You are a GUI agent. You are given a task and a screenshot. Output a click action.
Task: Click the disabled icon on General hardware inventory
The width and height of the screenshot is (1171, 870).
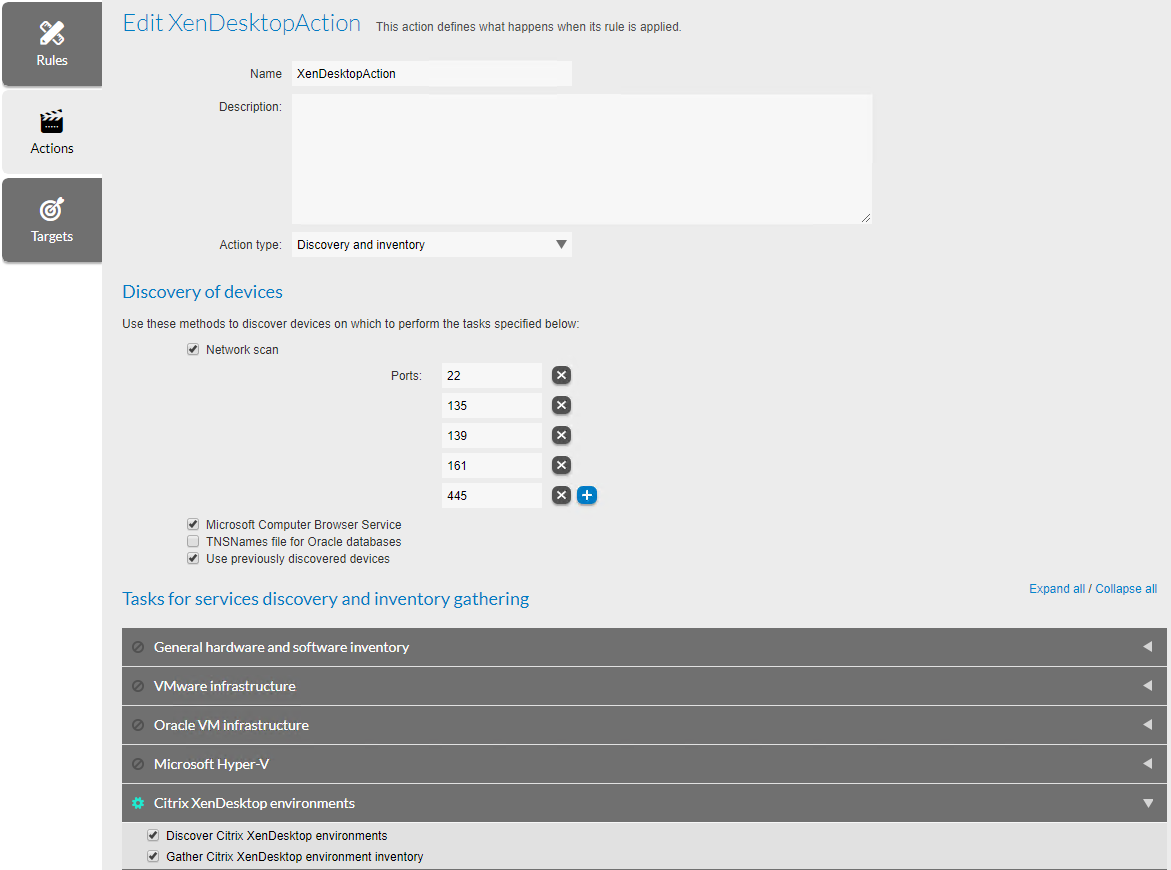(x=137, y=647)
